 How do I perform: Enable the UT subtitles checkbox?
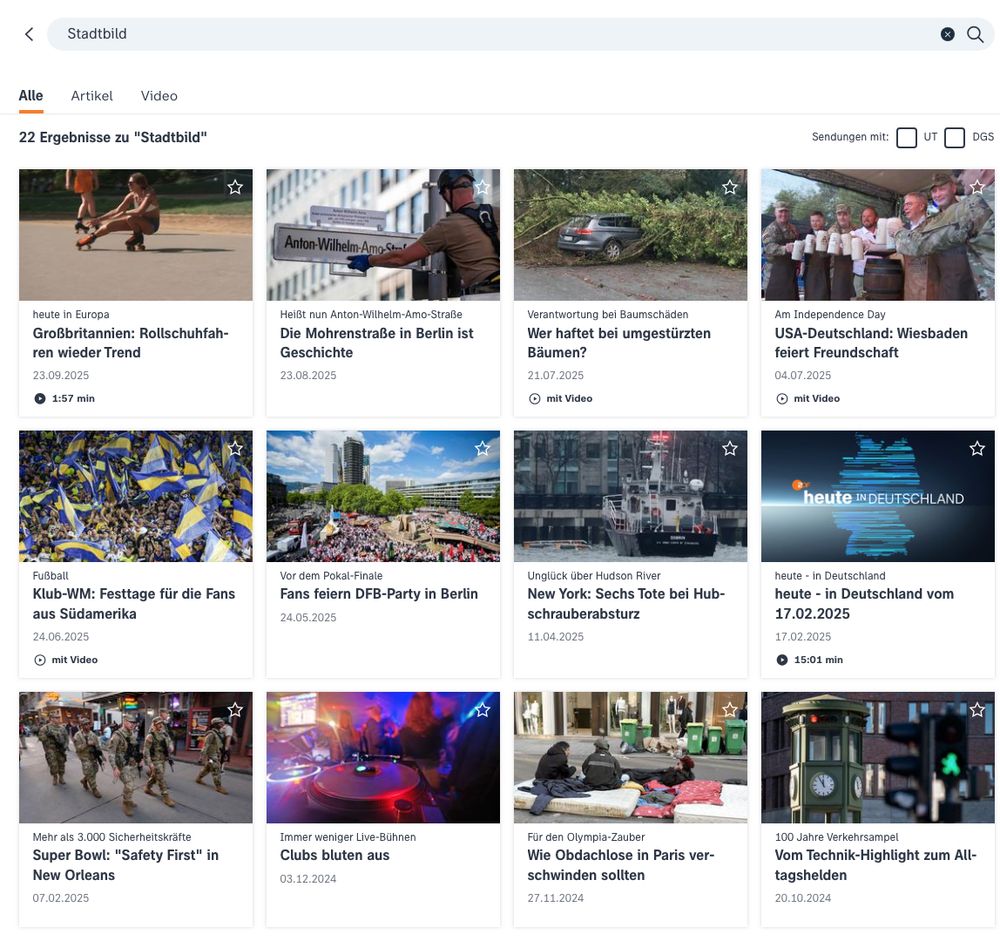(906, 137)
